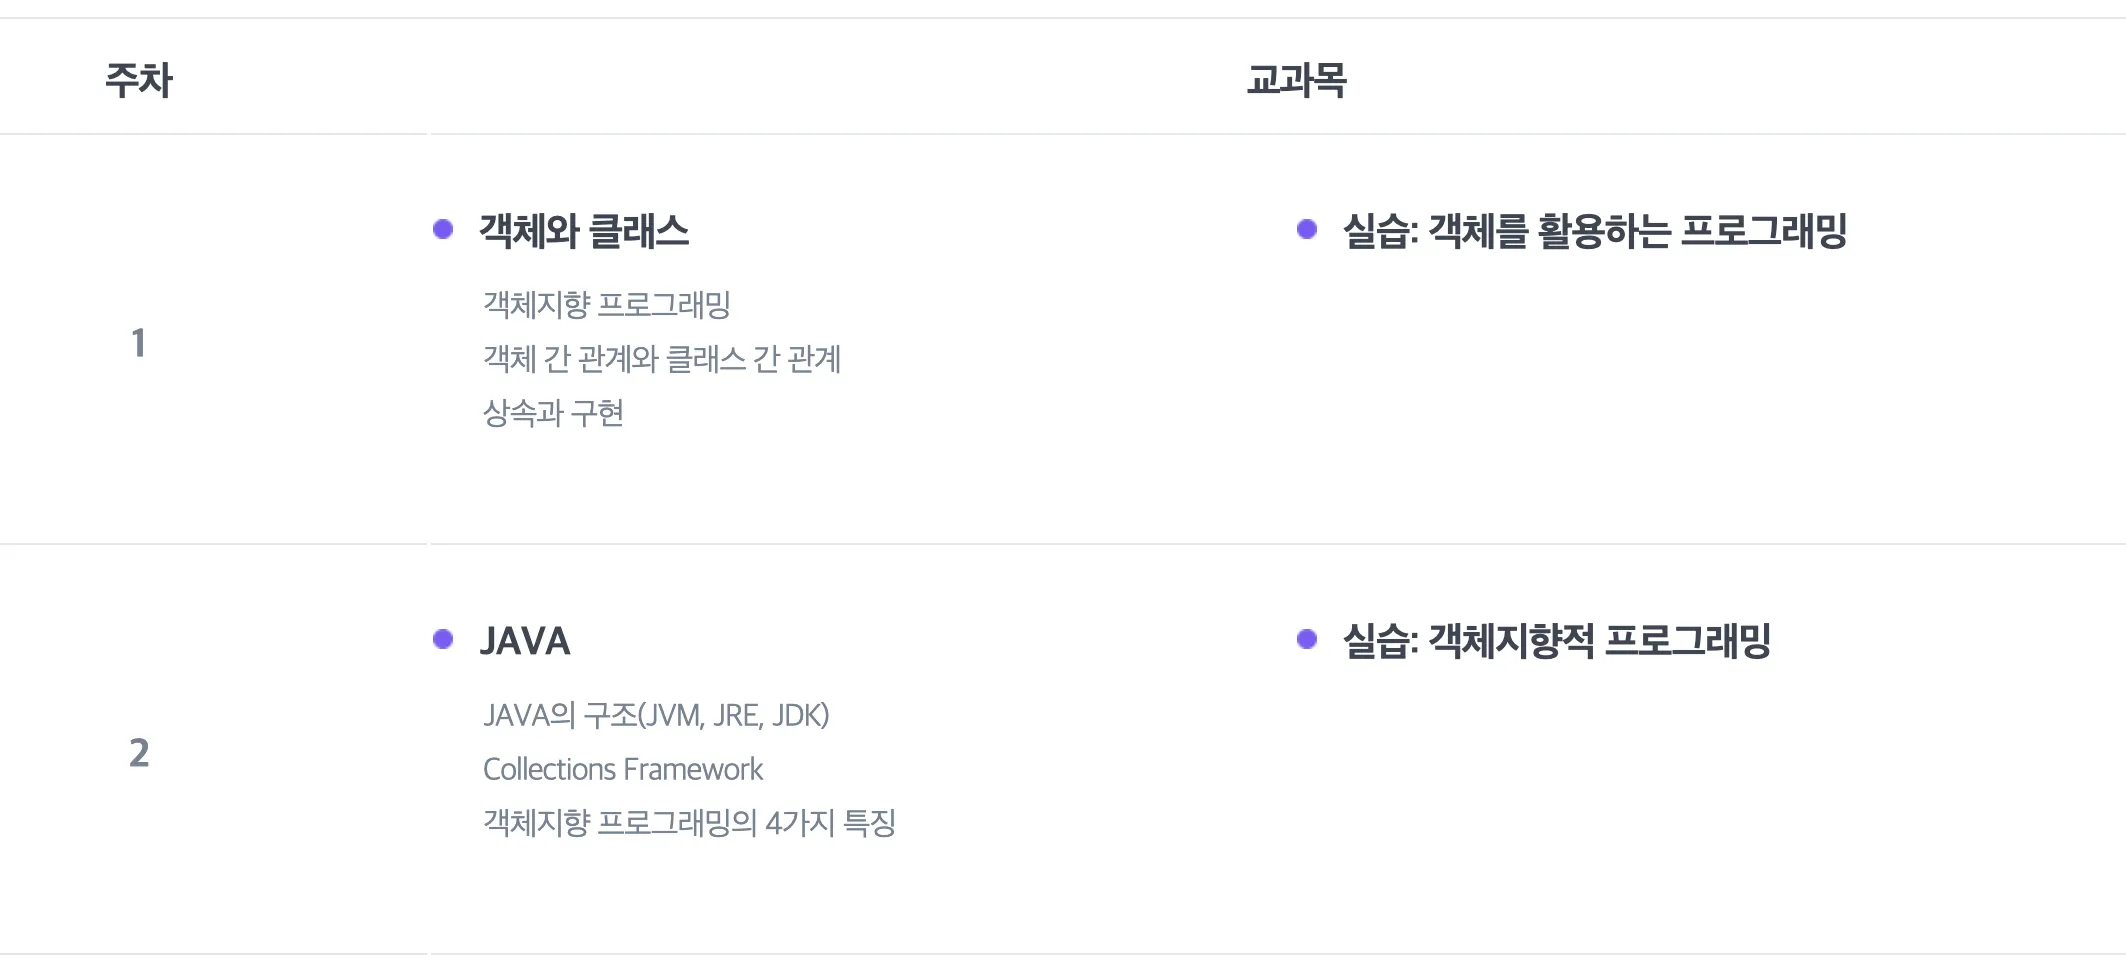
Task: Select the 주차 column header
Action: coord(139,80)
